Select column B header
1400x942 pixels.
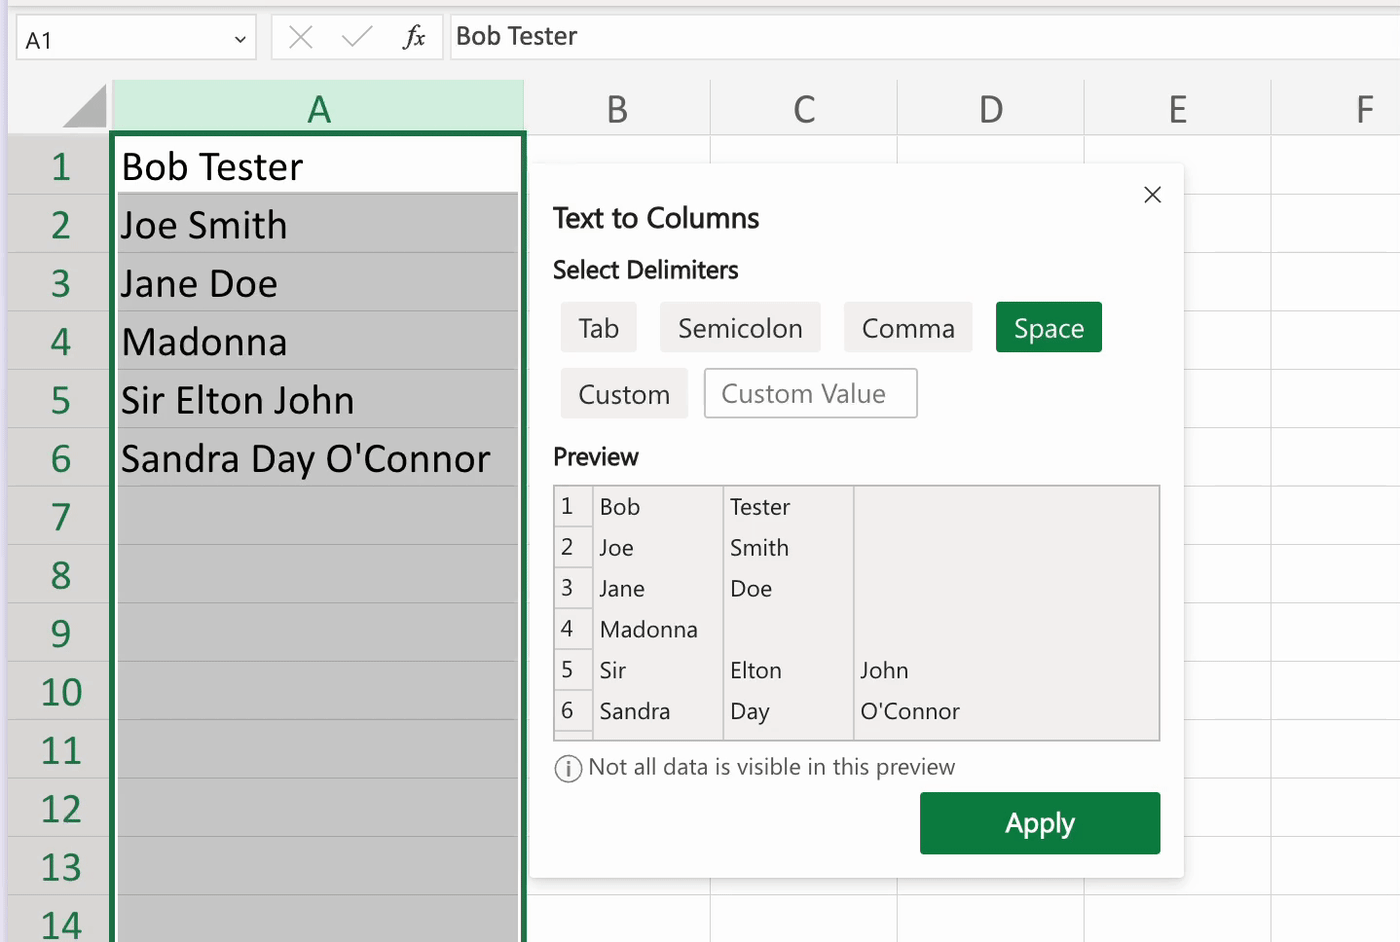(617, 109)
